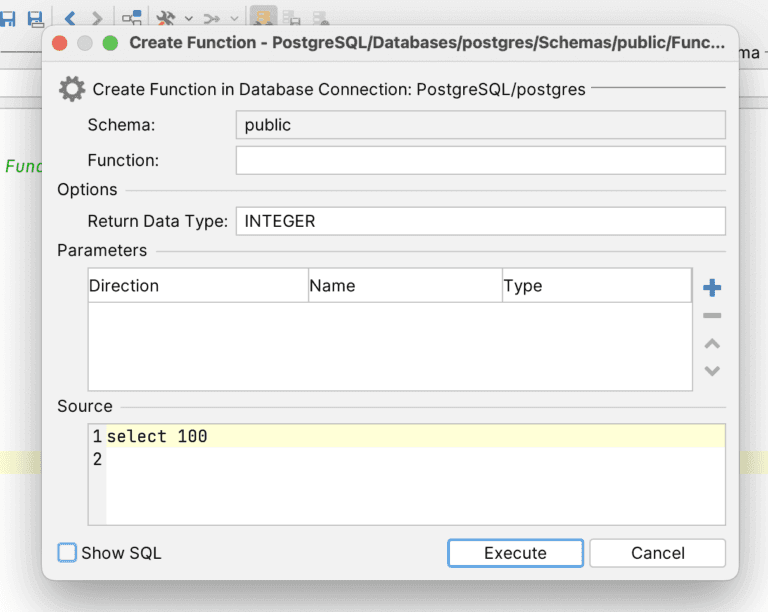Click the Execute button
This screenshot has height=612, width=768.
click(515, 553)
